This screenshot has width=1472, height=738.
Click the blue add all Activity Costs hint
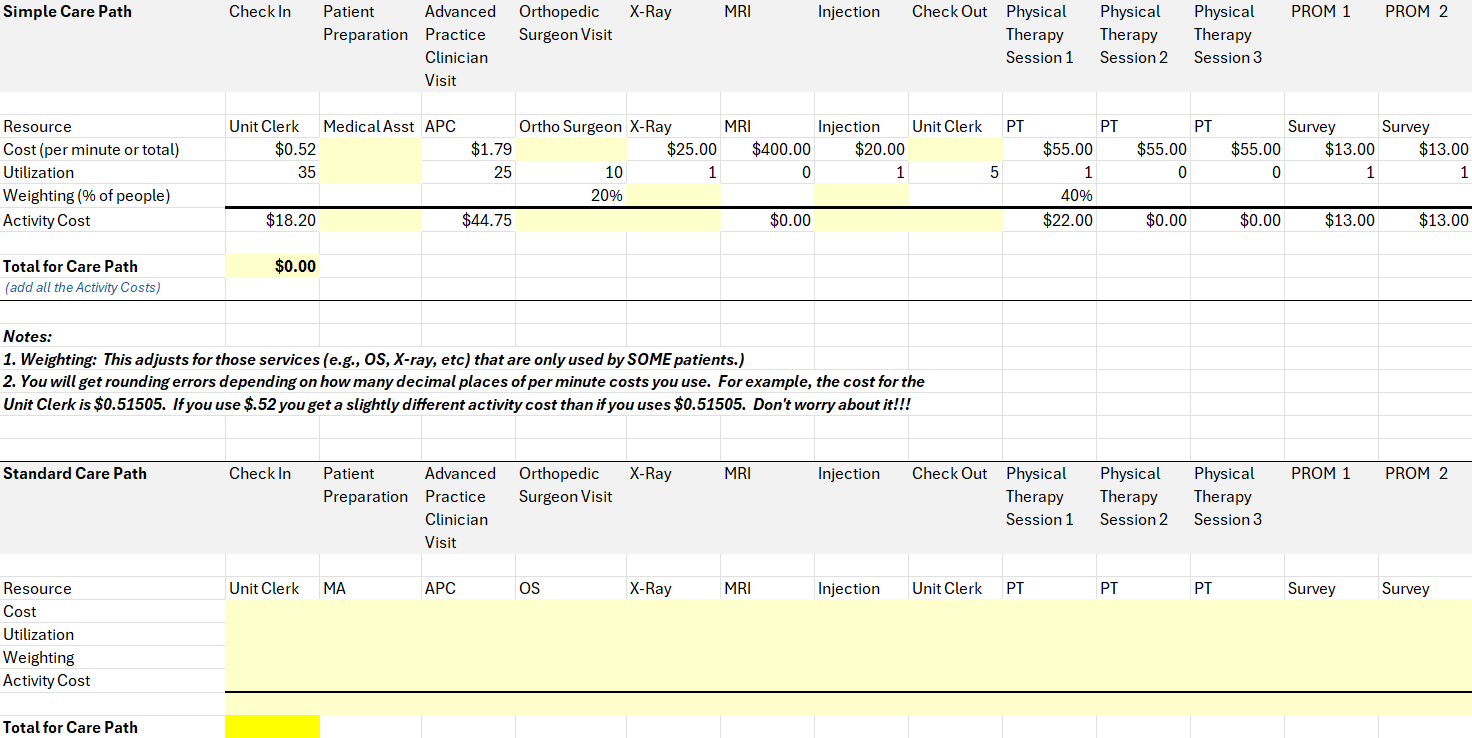pos(83,288)
